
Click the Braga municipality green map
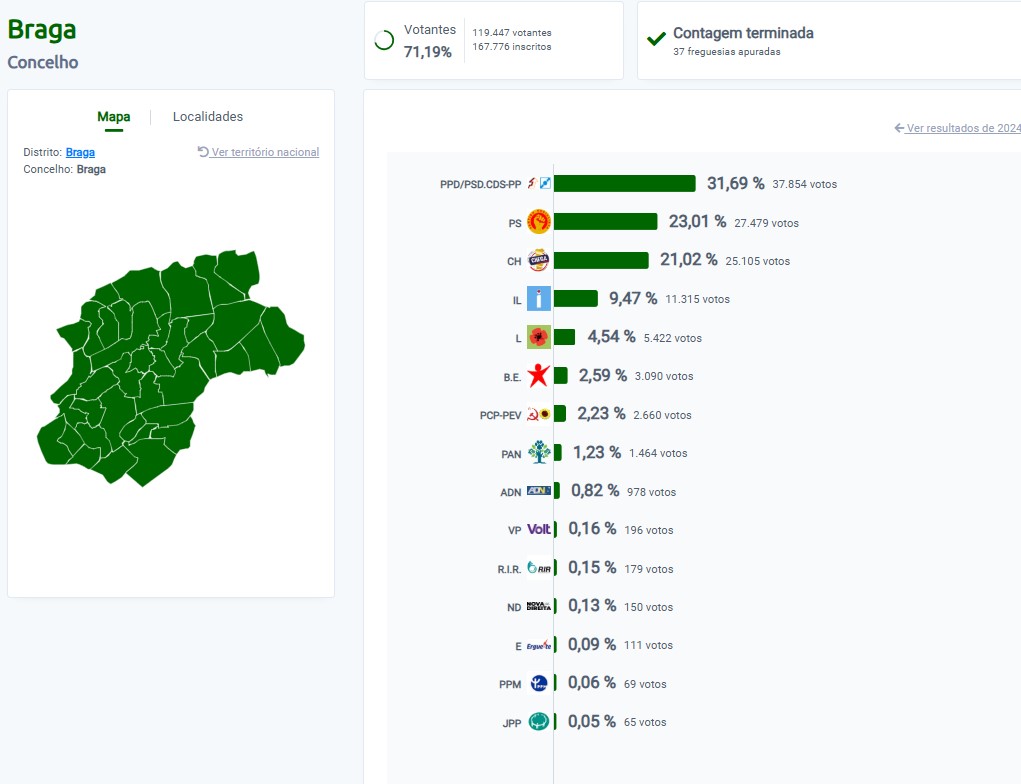click(x=169, y=368)
